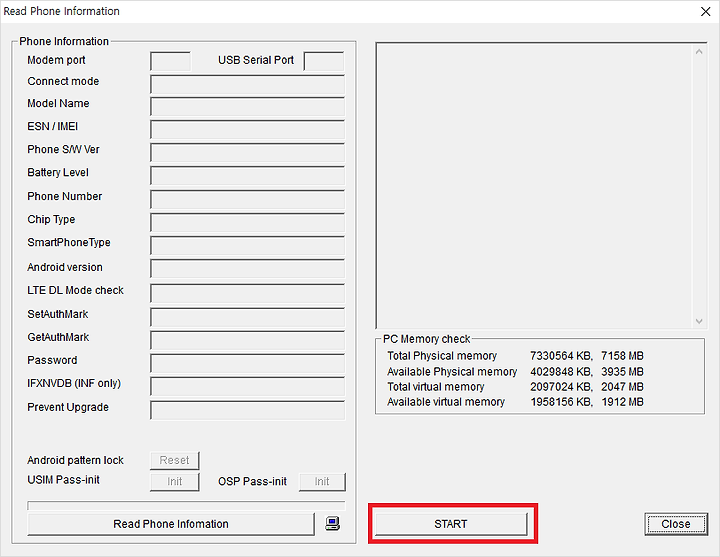
Task: Click the SmartPhoneType field
Action: coord(248,245)
